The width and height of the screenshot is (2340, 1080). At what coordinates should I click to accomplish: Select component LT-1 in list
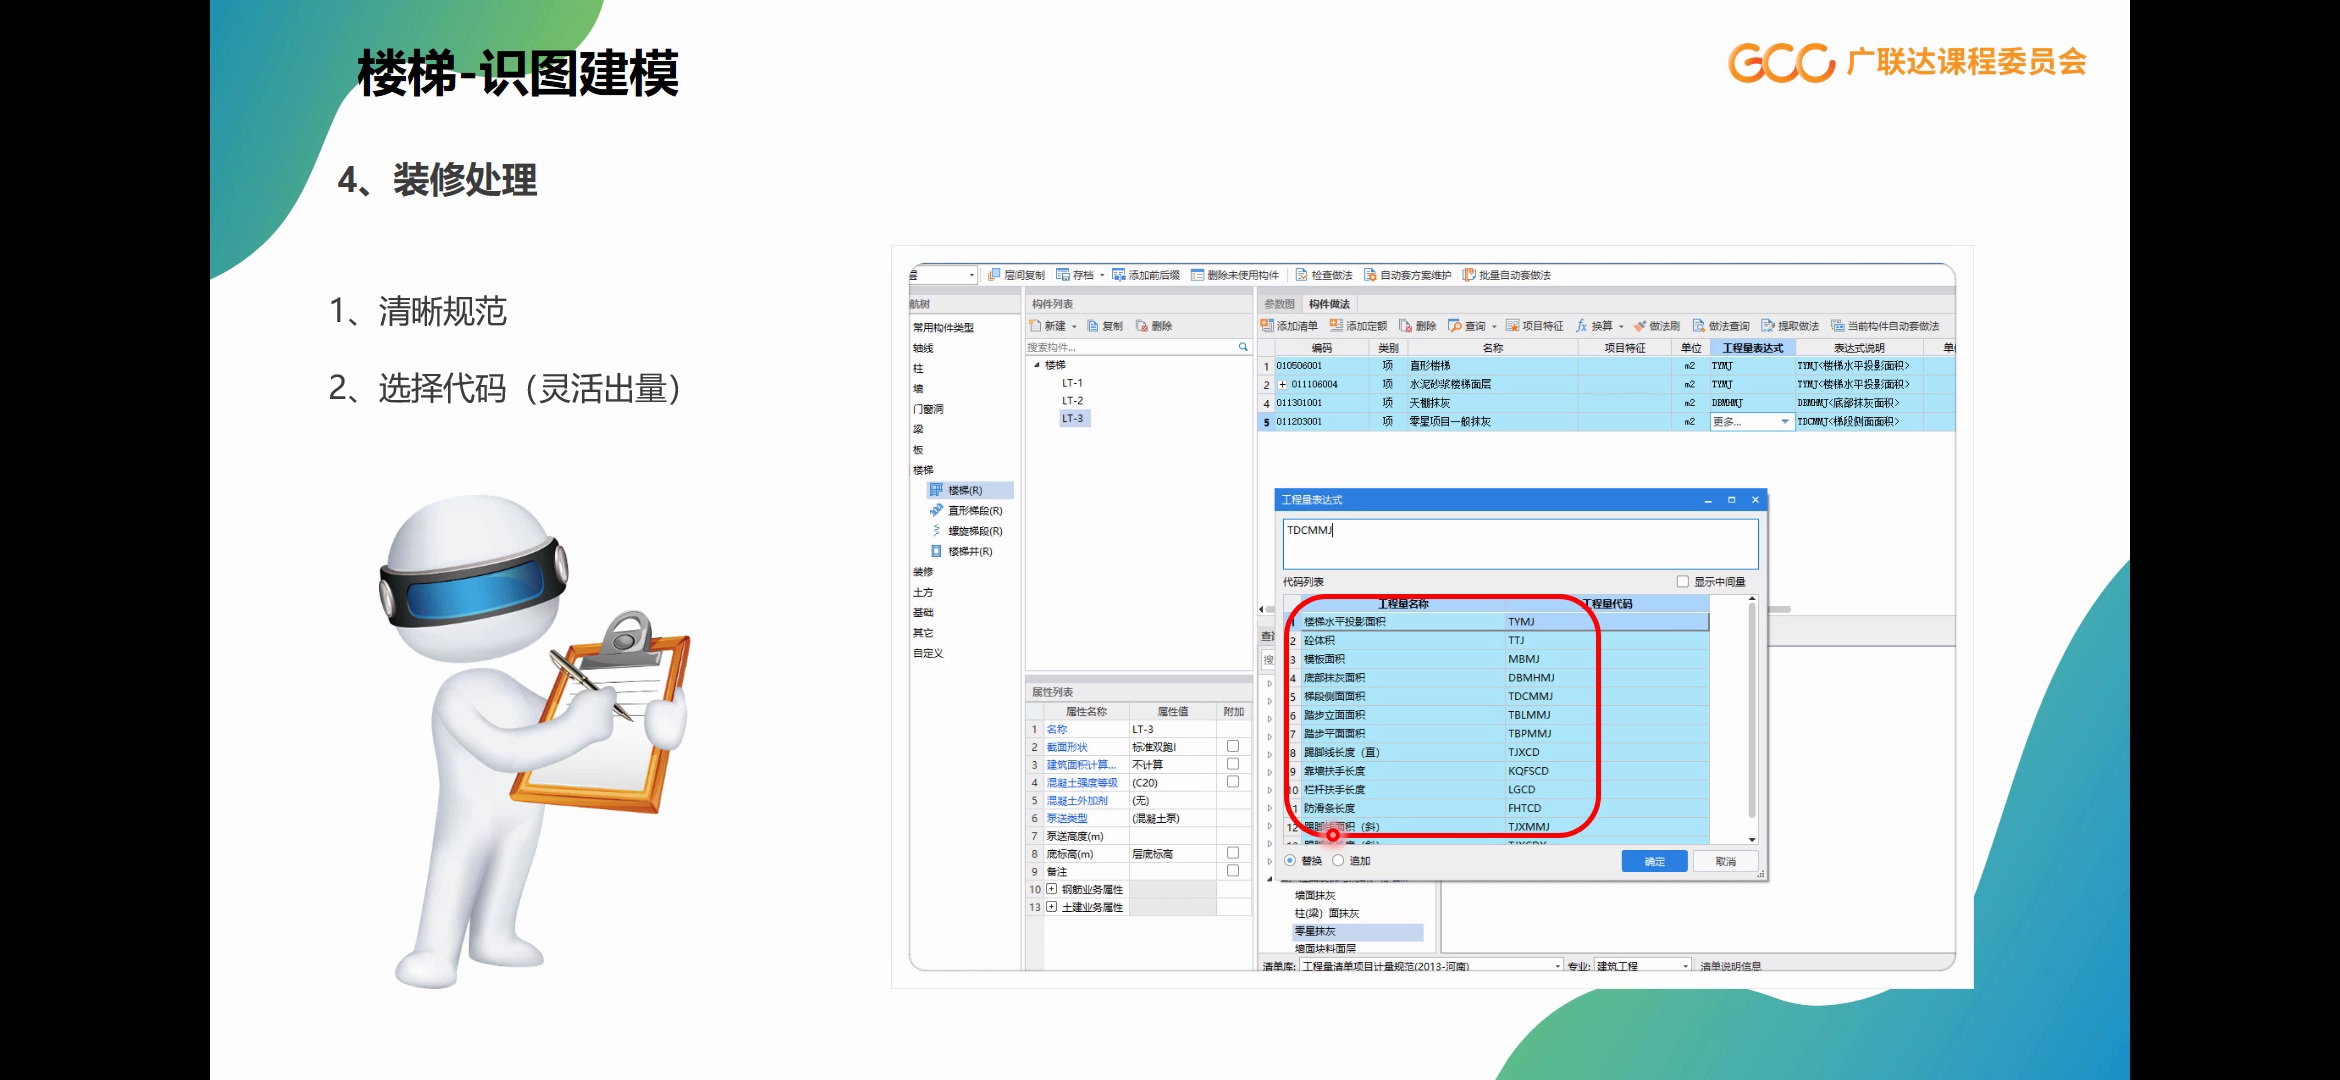pyautogui.click(x=1072, y=383)
